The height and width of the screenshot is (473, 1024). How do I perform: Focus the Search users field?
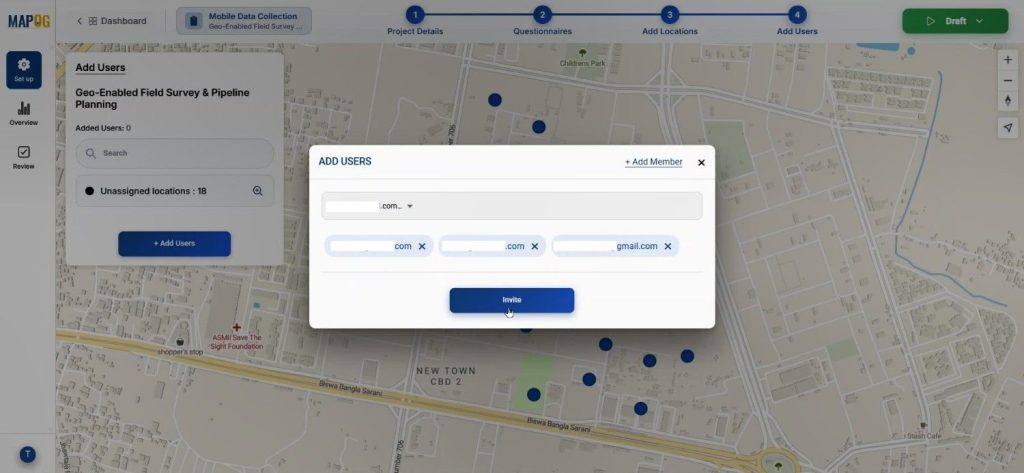(175, 154)
